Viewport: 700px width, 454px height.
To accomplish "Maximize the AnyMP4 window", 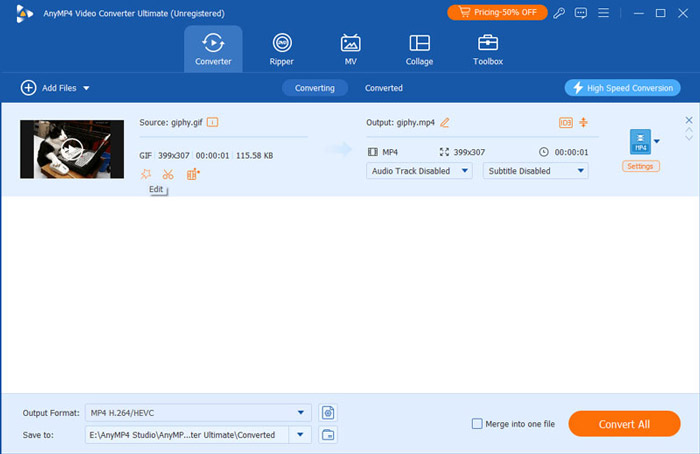I will (661, 13).
